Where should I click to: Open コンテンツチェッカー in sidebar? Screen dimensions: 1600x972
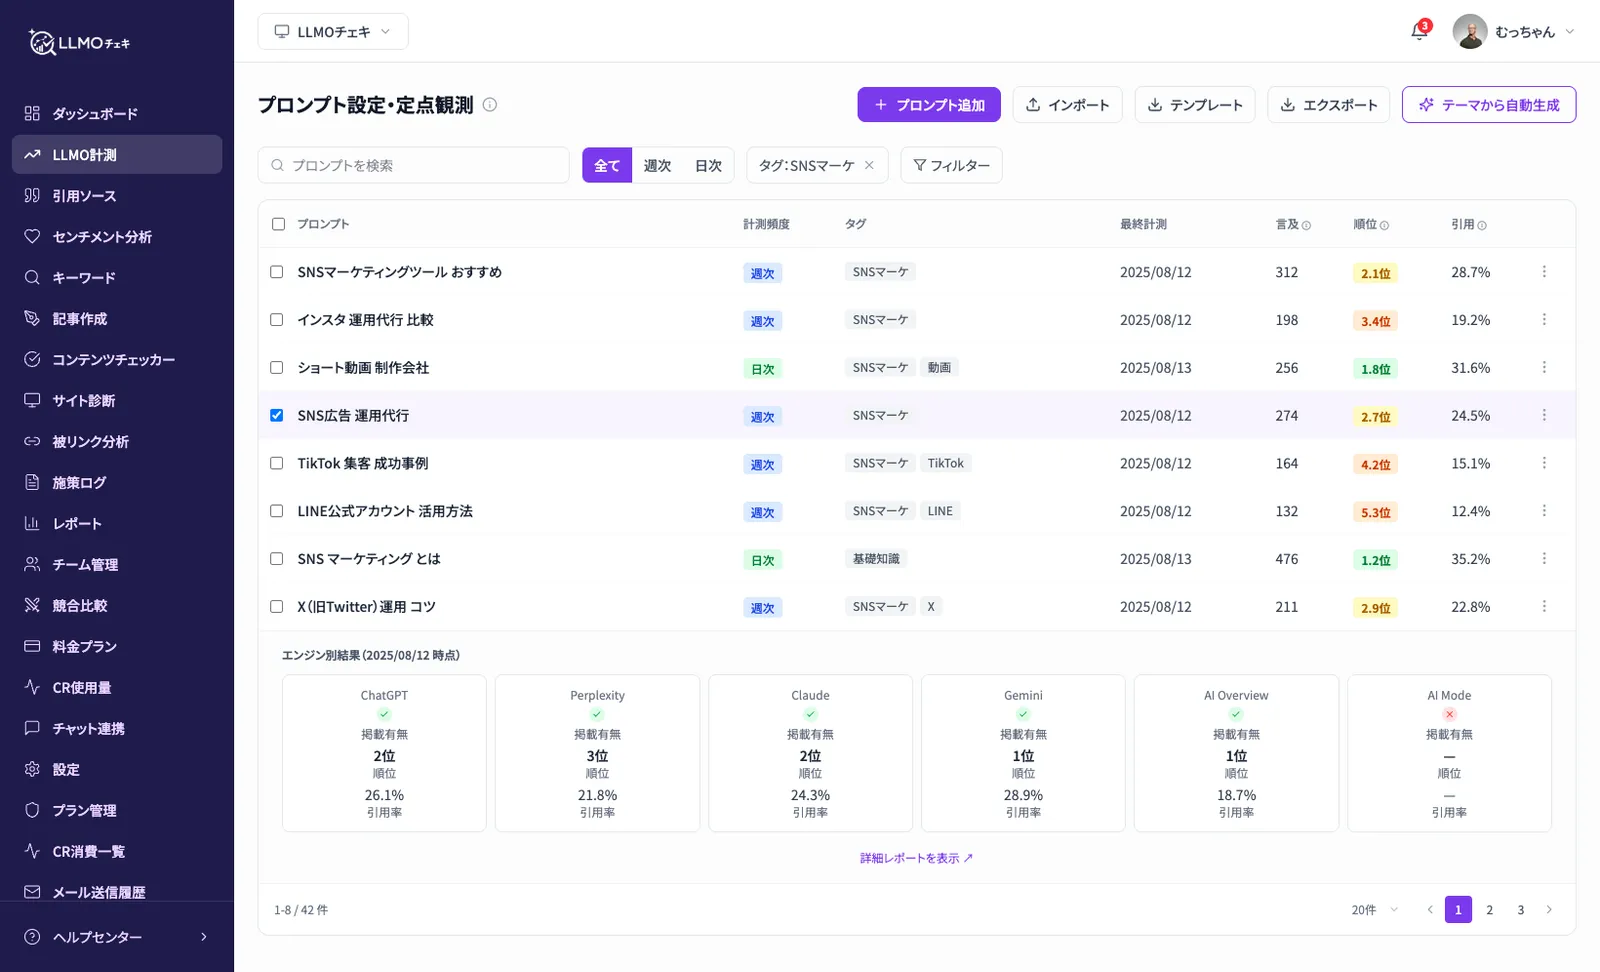117,360
